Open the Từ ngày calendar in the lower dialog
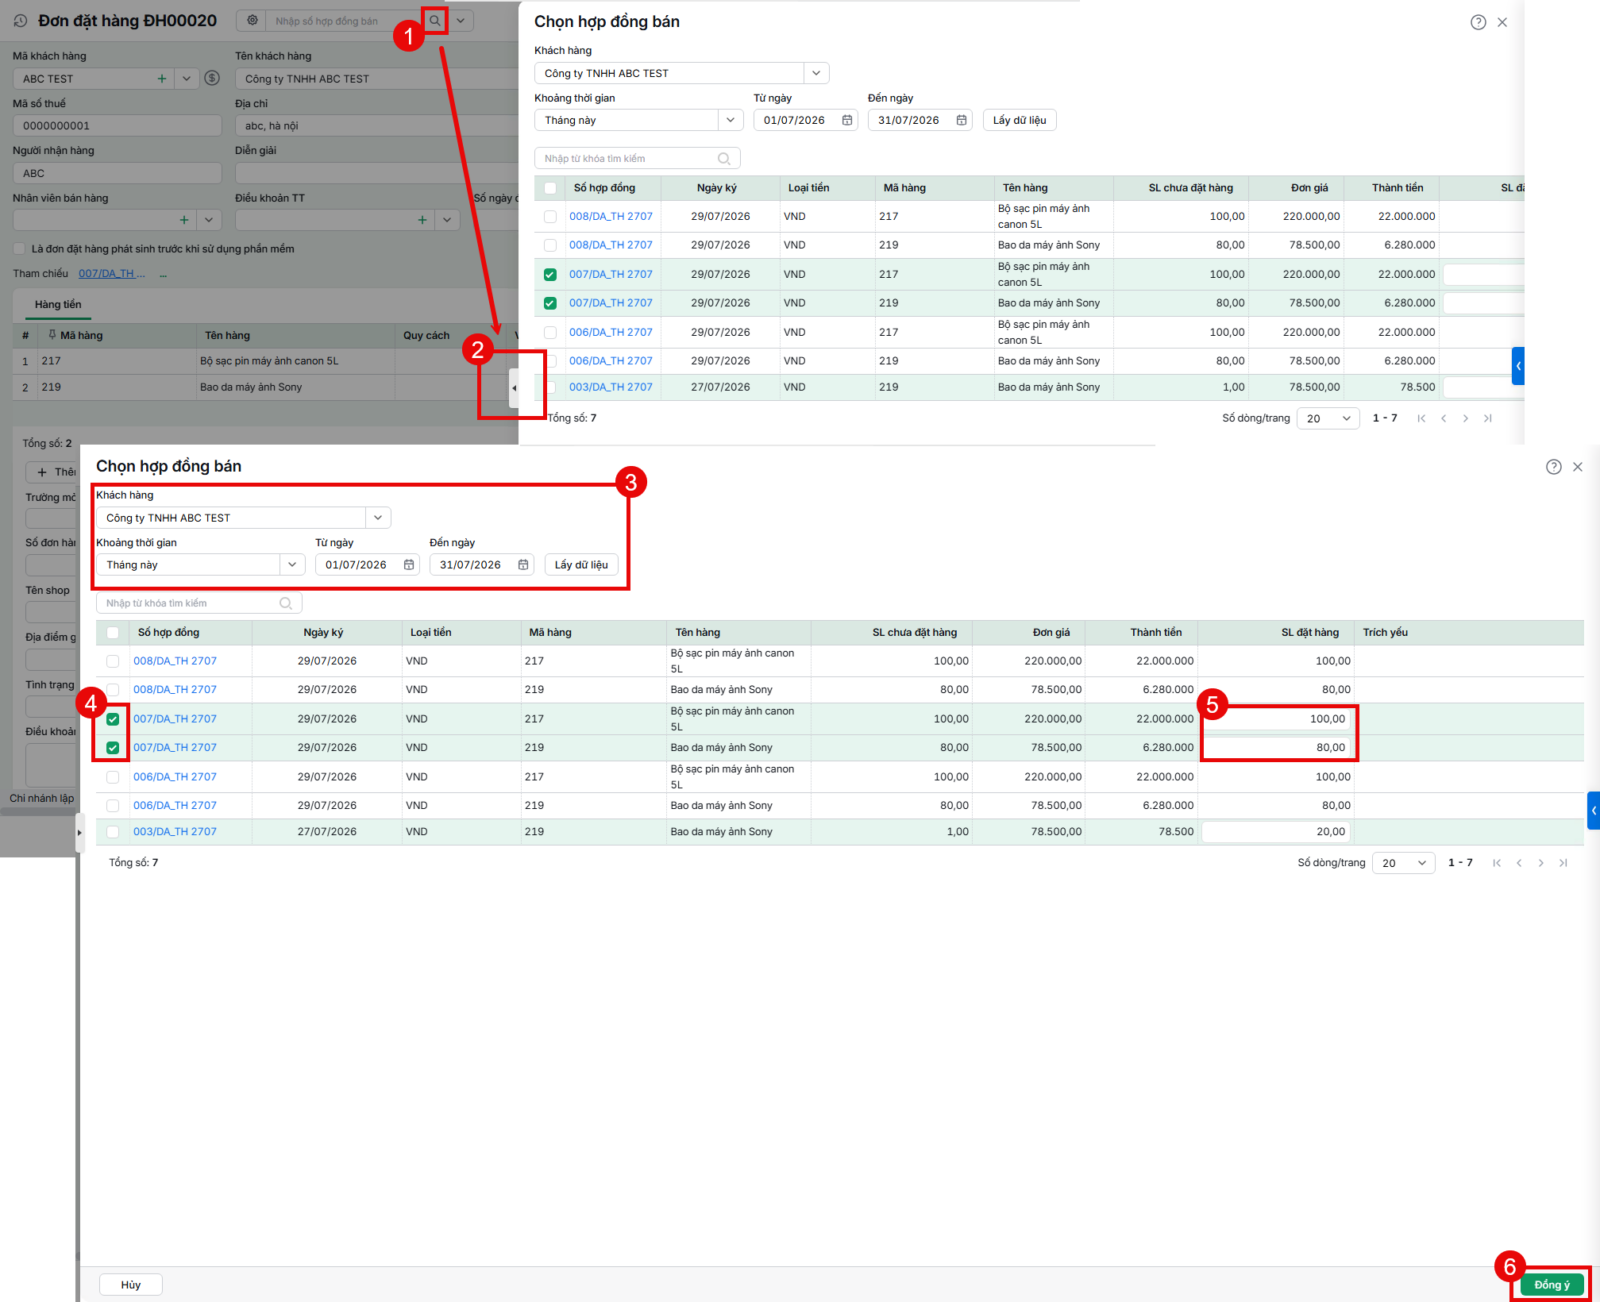This screenshot has height=1302, width=1600. [x=409, y=565]
